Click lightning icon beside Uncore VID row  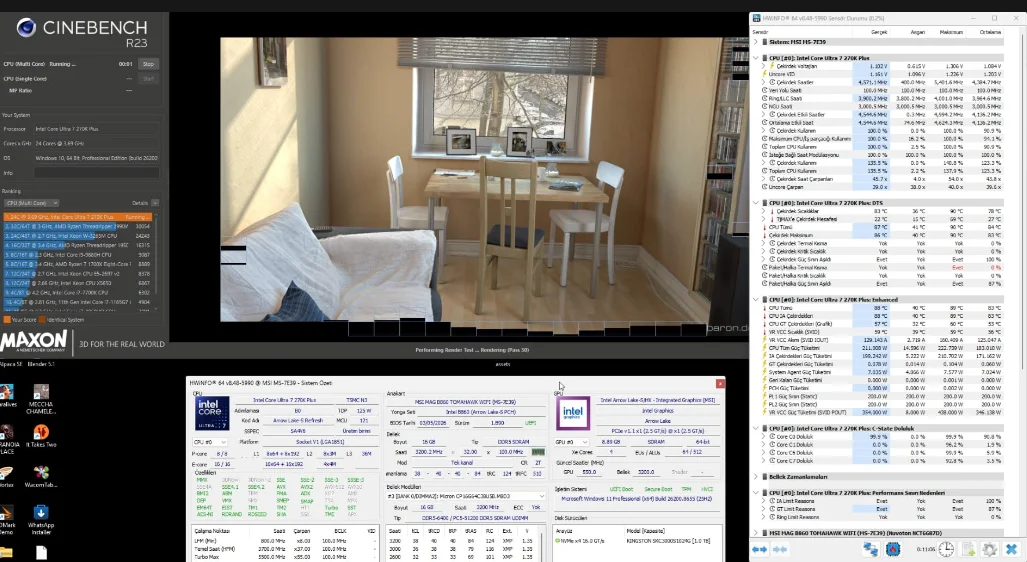[764, 74]
